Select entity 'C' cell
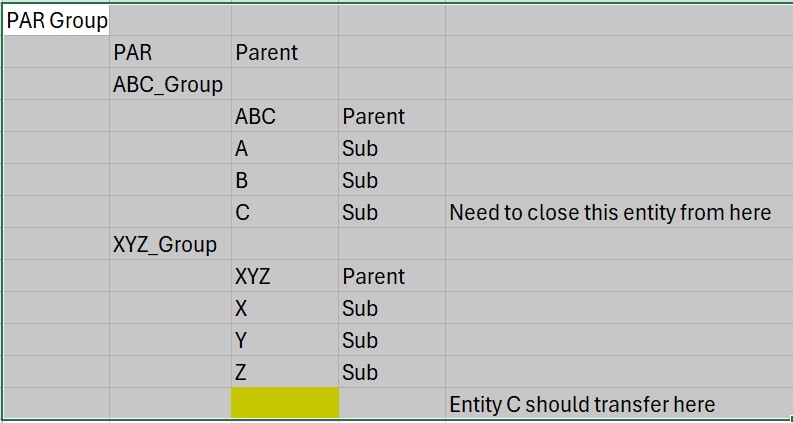Viewport: 793px width, 423px height. pyautogui.click(x=285, y=212)
